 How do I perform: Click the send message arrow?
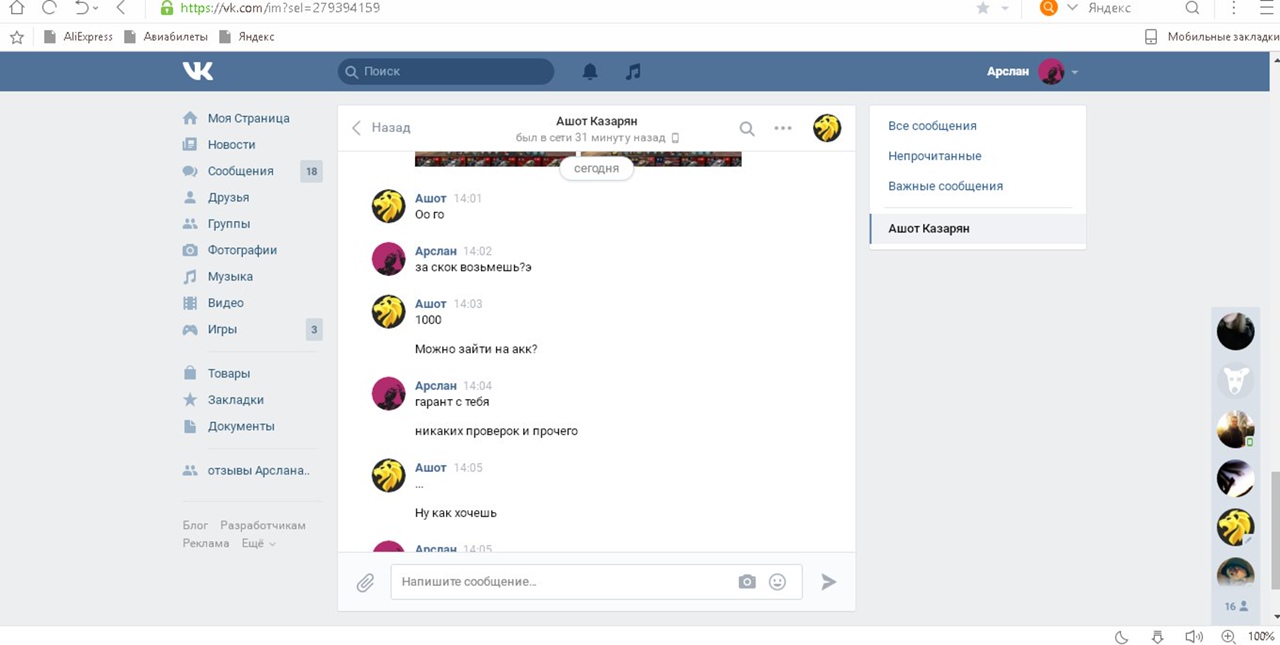coord(828,582)
